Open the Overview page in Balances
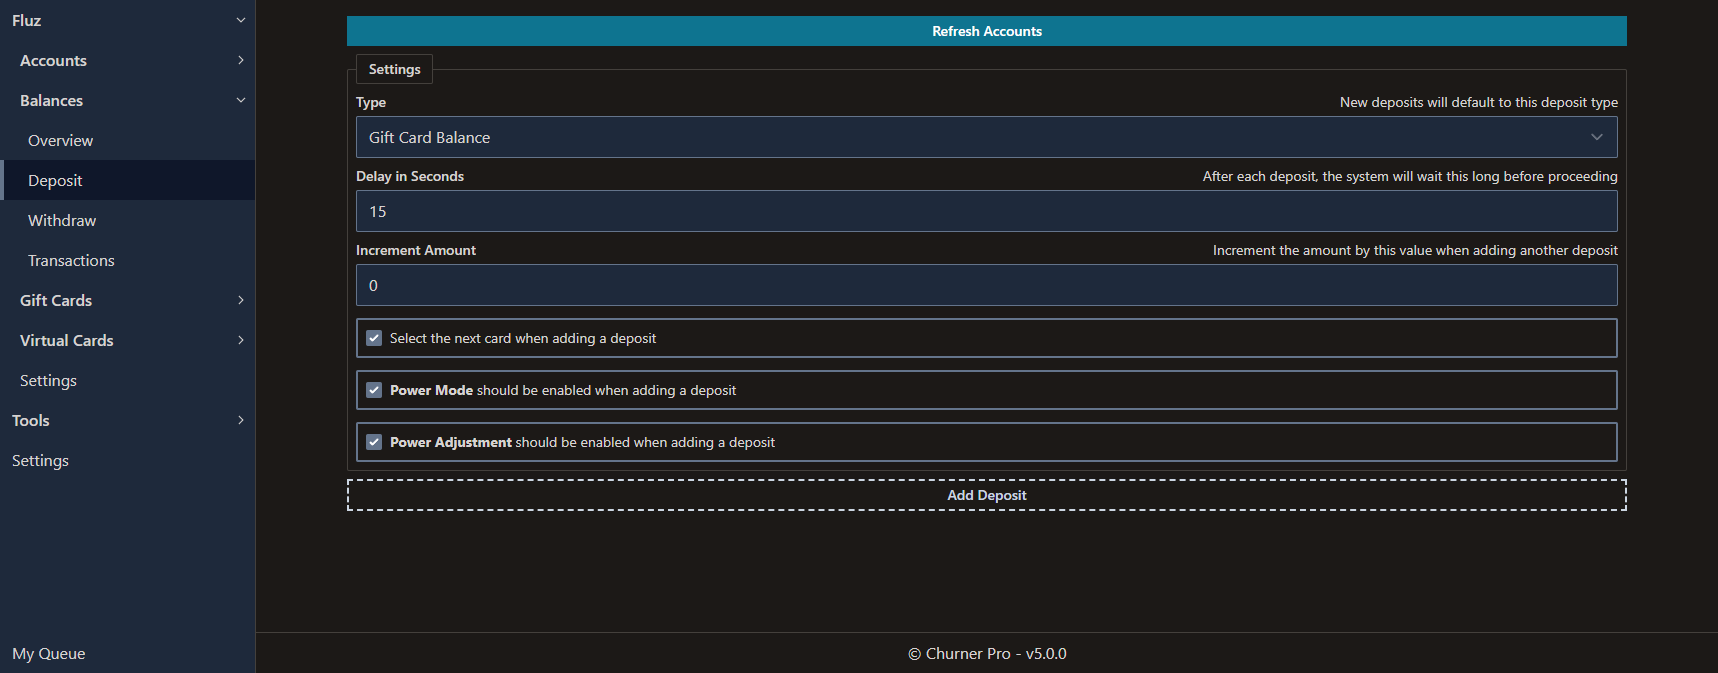Image resolution: width=1718 pixels, height=673 pixels. coord(60,140)
